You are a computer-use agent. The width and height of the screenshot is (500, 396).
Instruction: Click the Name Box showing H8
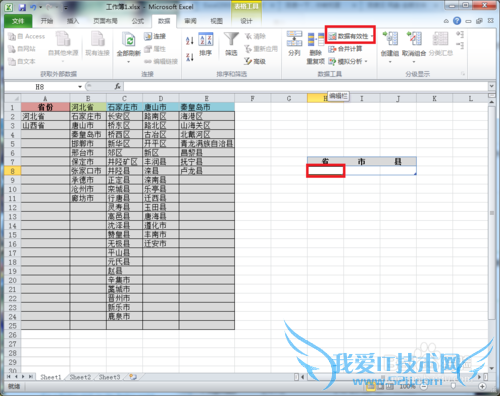[x=40, y=87]
